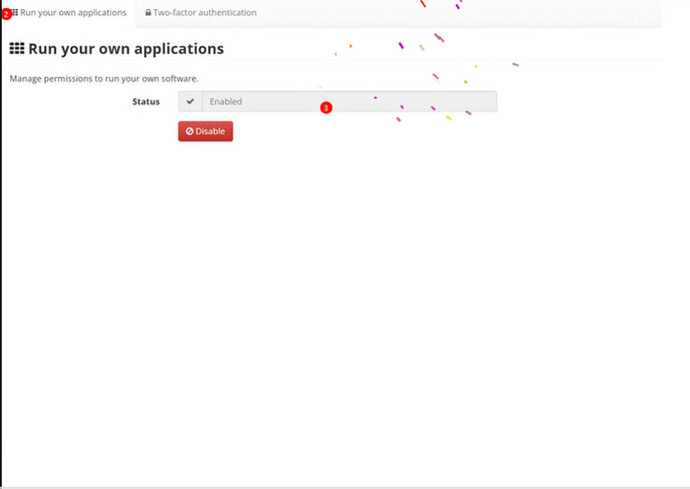
Task: Click the red Disable button
Action: [206, 131]
